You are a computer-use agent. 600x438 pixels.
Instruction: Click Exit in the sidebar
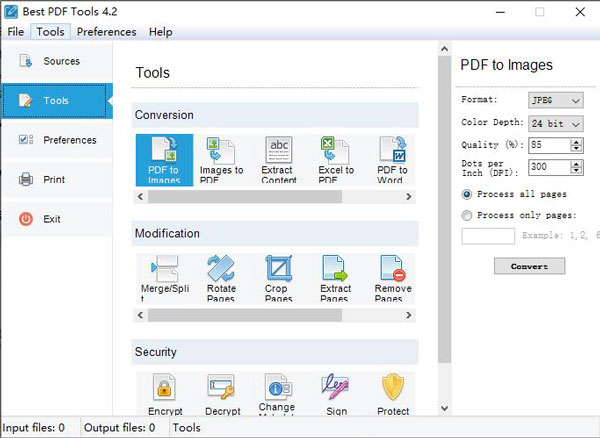(x=57, y=219)
